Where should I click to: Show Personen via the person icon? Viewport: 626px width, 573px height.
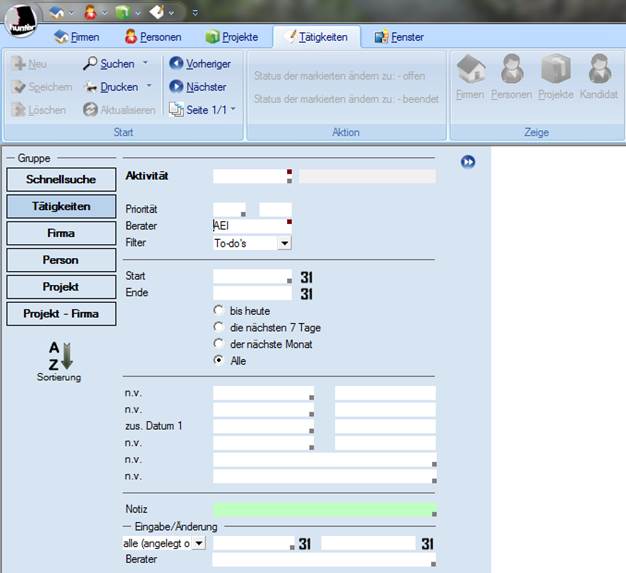512,69
